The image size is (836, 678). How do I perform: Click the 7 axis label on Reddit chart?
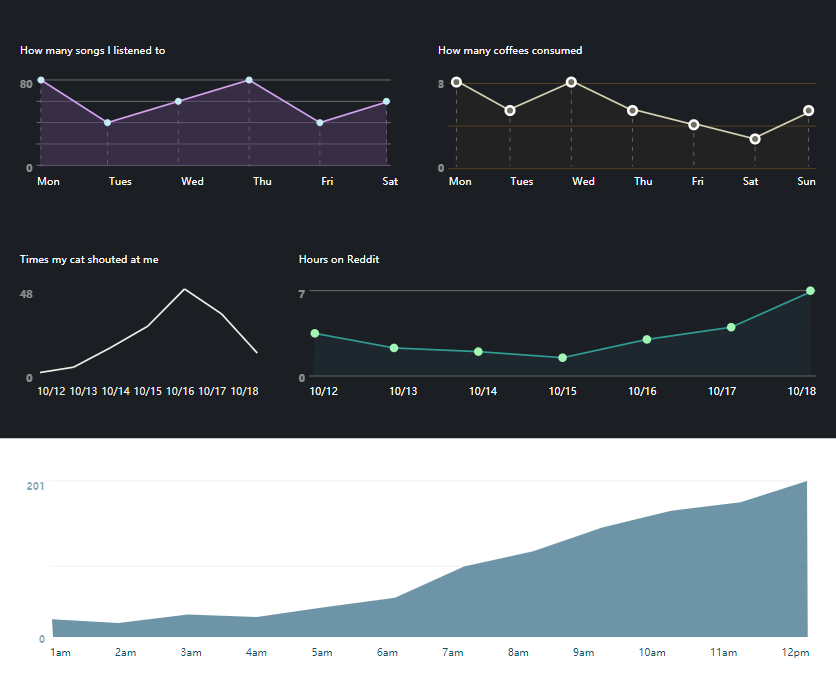302,294
